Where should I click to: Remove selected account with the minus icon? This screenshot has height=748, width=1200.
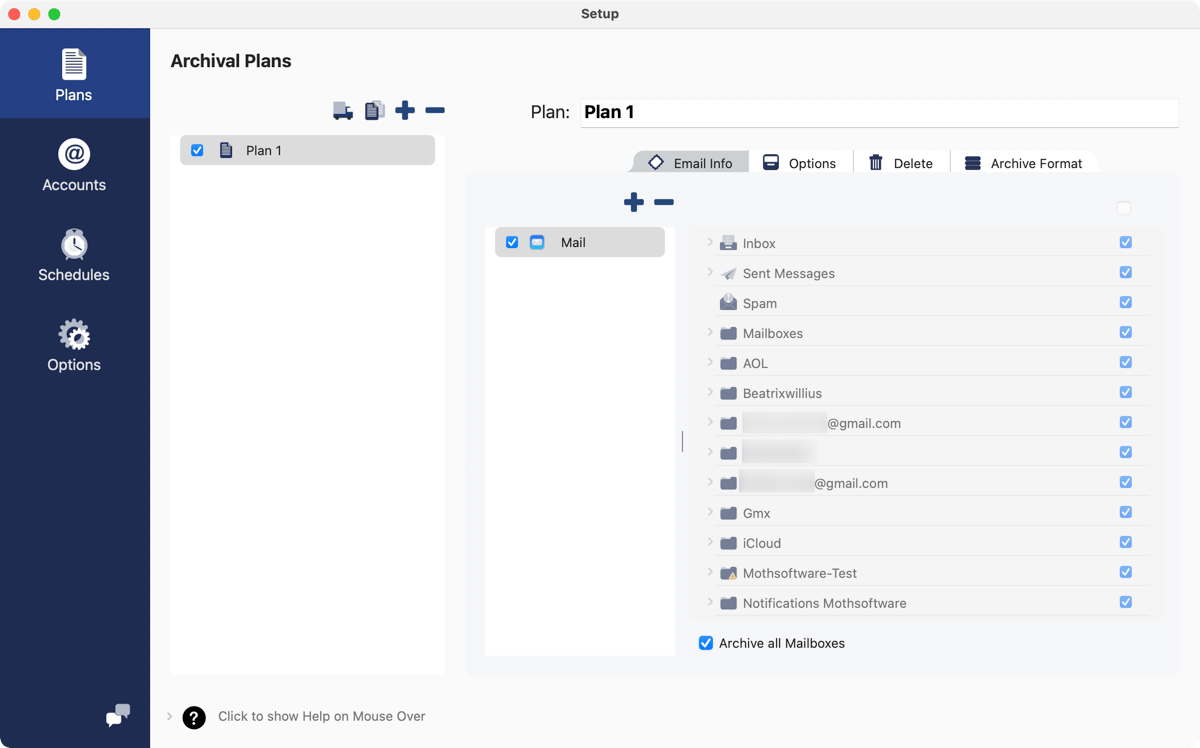(663, 201)
